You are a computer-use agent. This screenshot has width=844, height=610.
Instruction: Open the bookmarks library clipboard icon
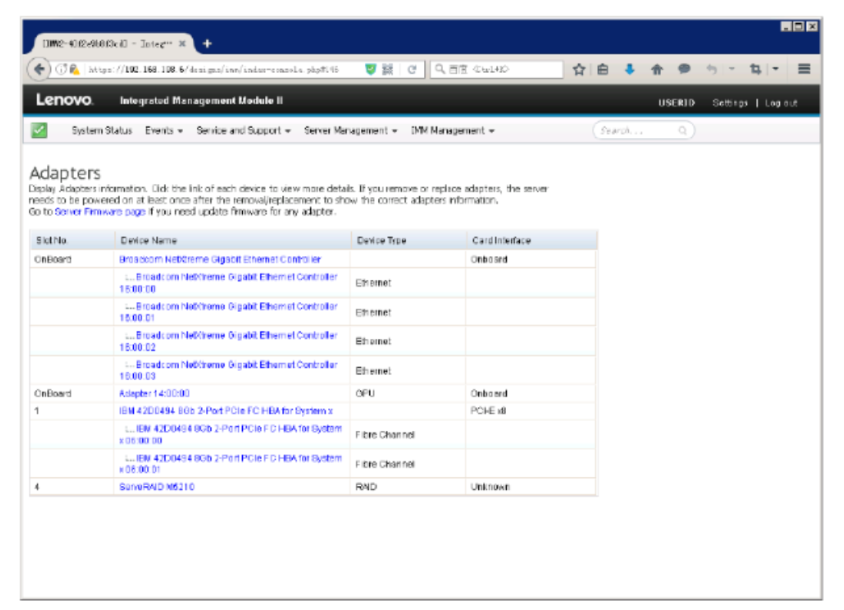(603, 69)
